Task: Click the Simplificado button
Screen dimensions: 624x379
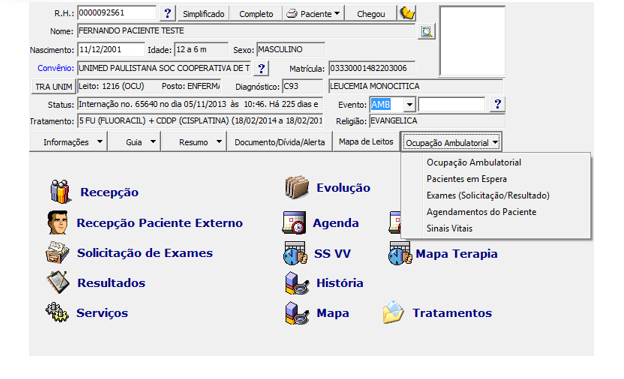Action: 203,14
